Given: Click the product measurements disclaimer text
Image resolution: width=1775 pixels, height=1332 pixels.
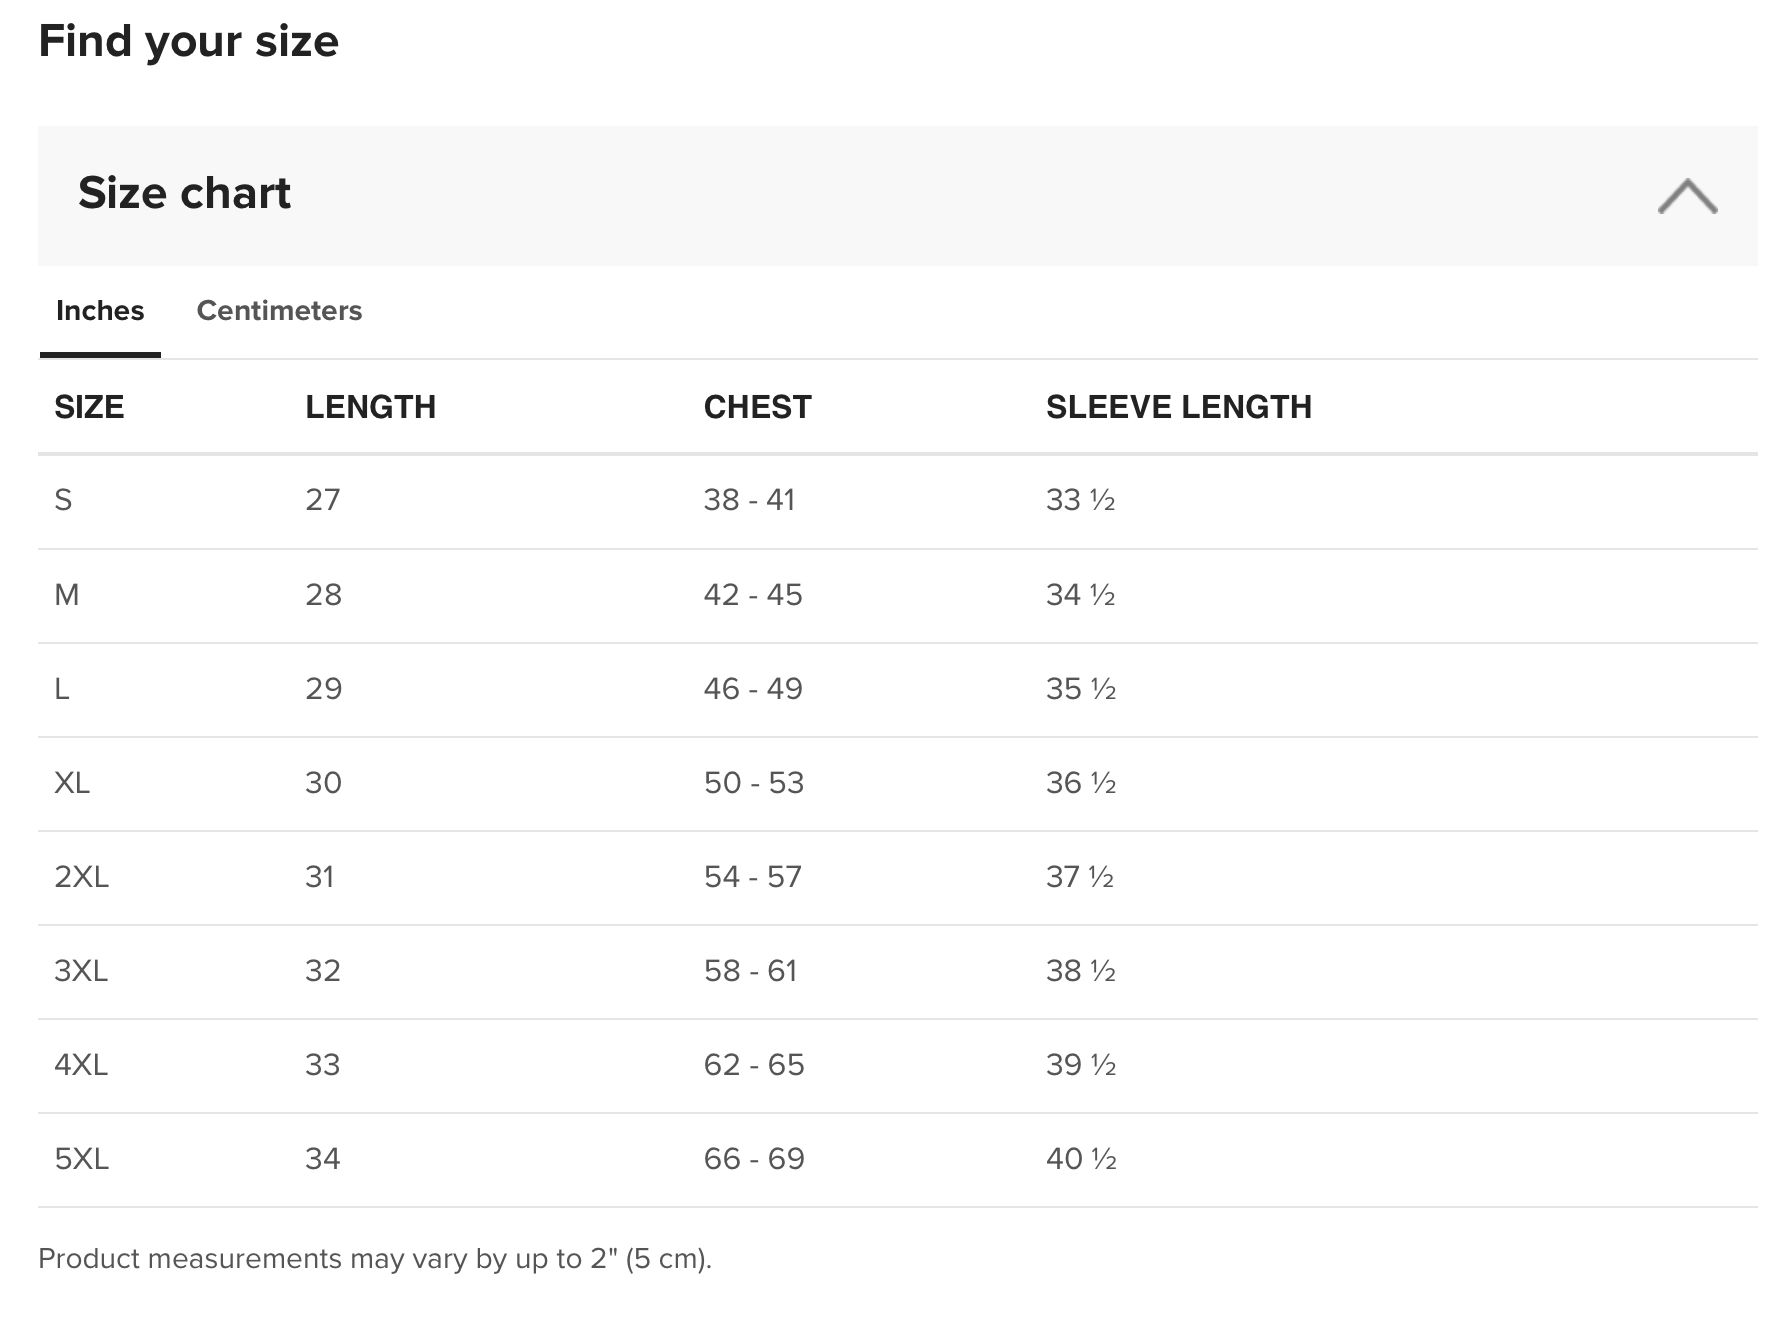Looking at the screenshot, I should pyautogui.click(x=375, y=1258).
